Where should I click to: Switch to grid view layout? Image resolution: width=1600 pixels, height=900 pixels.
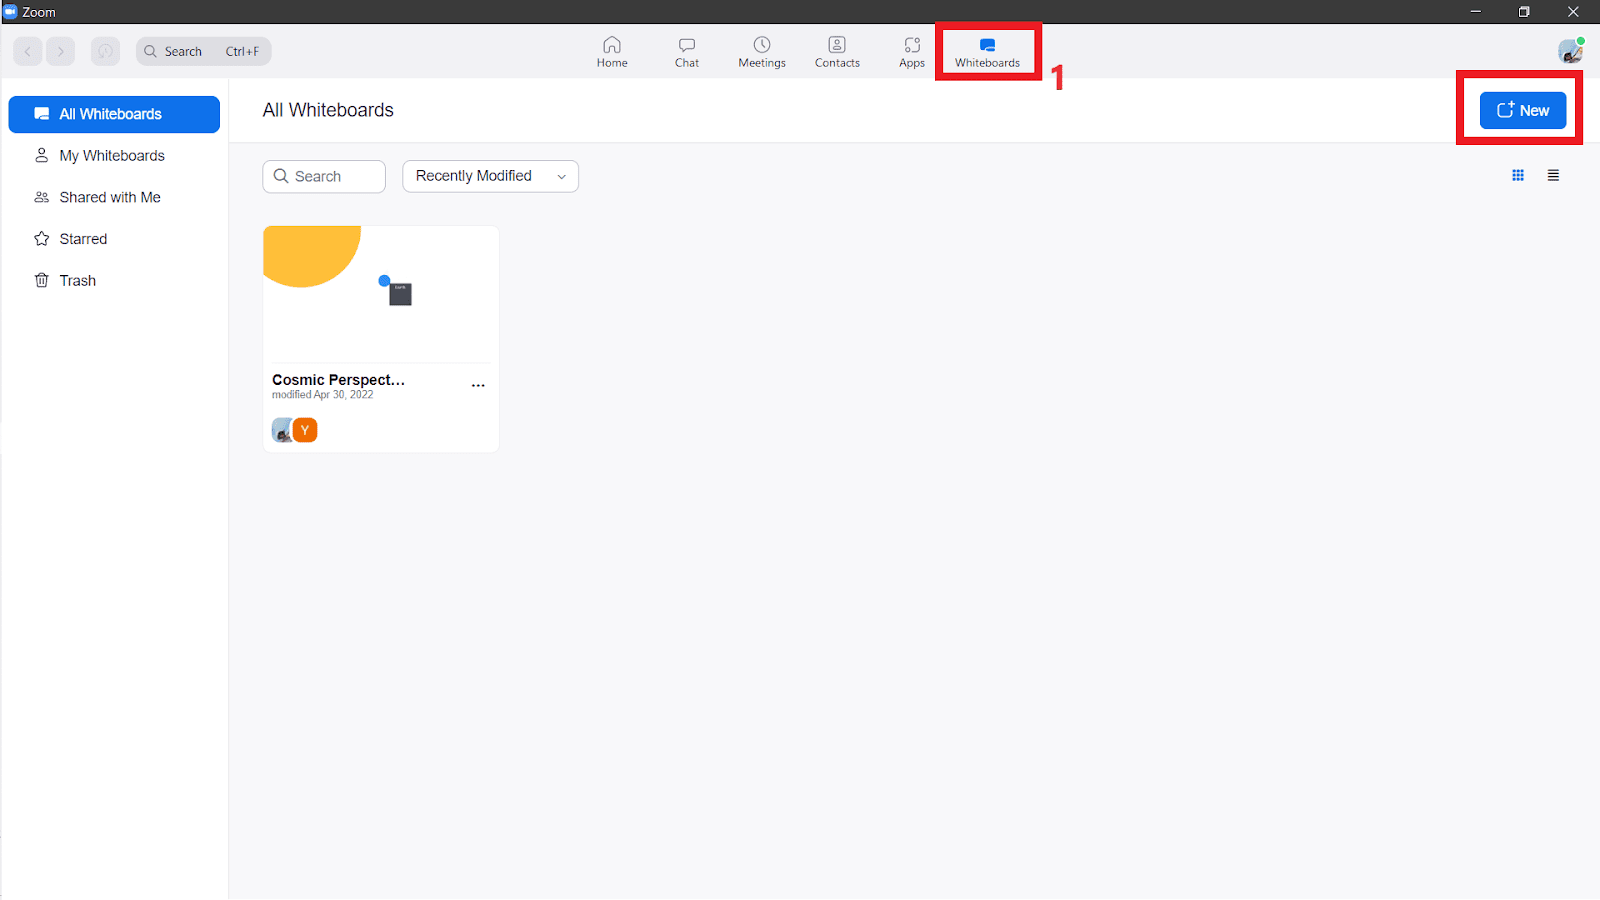1517,175
